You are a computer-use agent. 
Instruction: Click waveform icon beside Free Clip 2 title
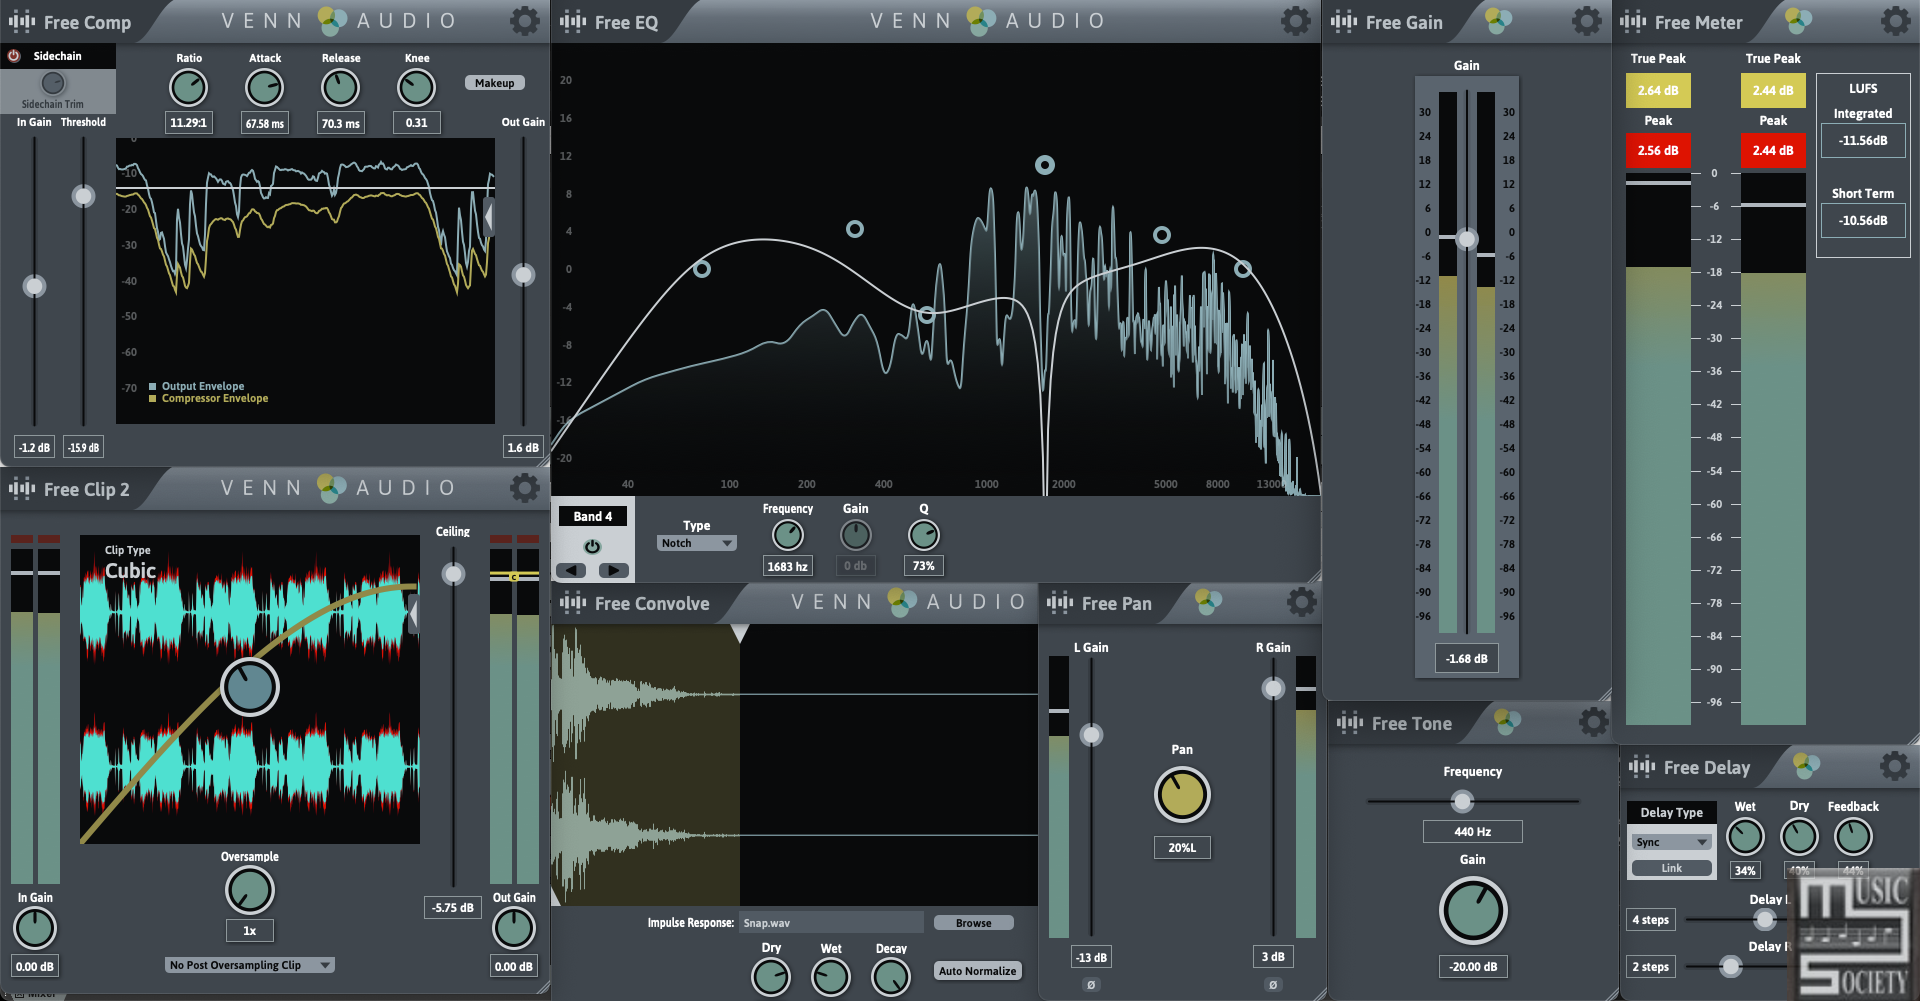pyautogui.click(x=22, y=488)
